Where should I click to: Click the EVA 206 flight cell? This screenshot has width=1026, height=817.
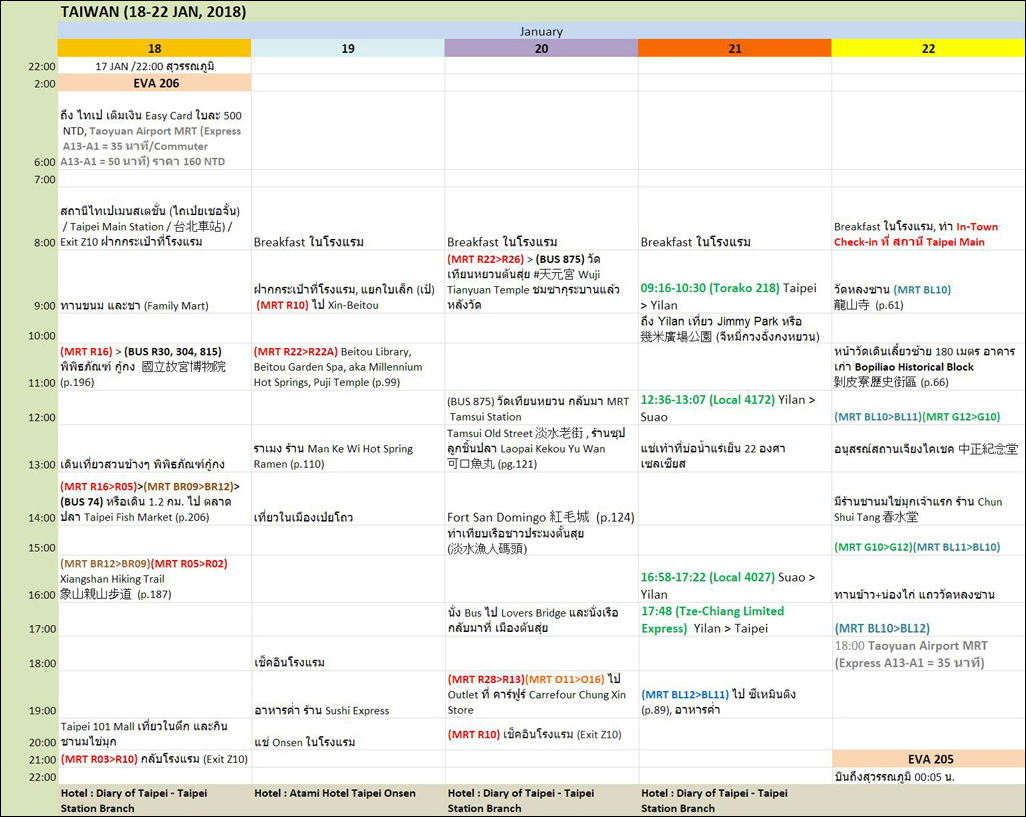154,83
